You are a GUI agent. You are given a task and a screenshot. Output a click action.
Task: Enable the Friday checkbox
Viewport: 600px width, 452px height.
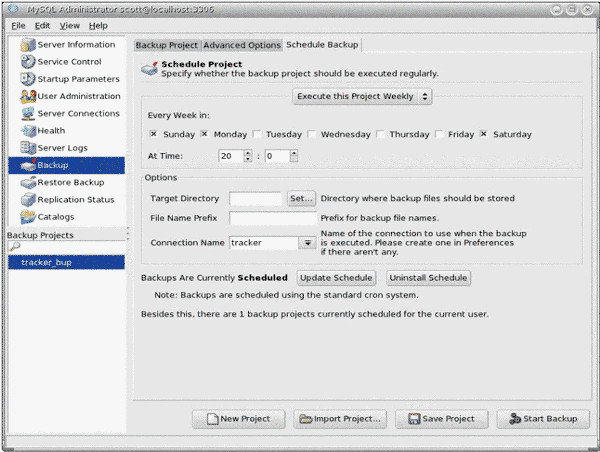click(x=440, y=134)
